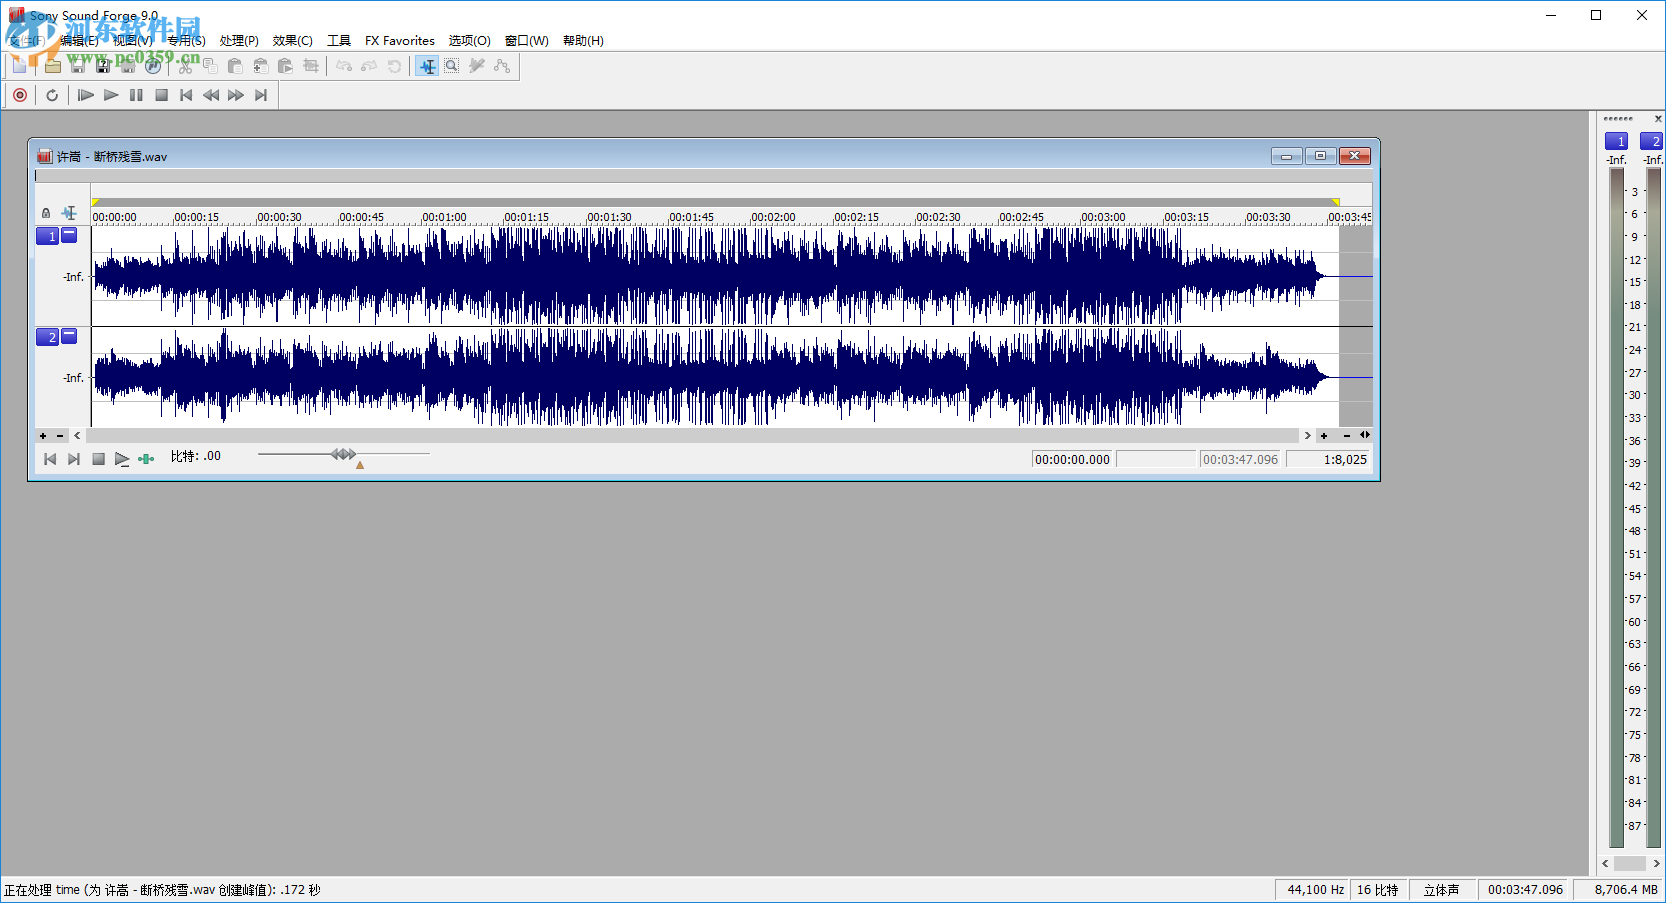Toggle channel 1 button in waveform
This screenshot has height=903, width=1666.
[x=48, y=236]
